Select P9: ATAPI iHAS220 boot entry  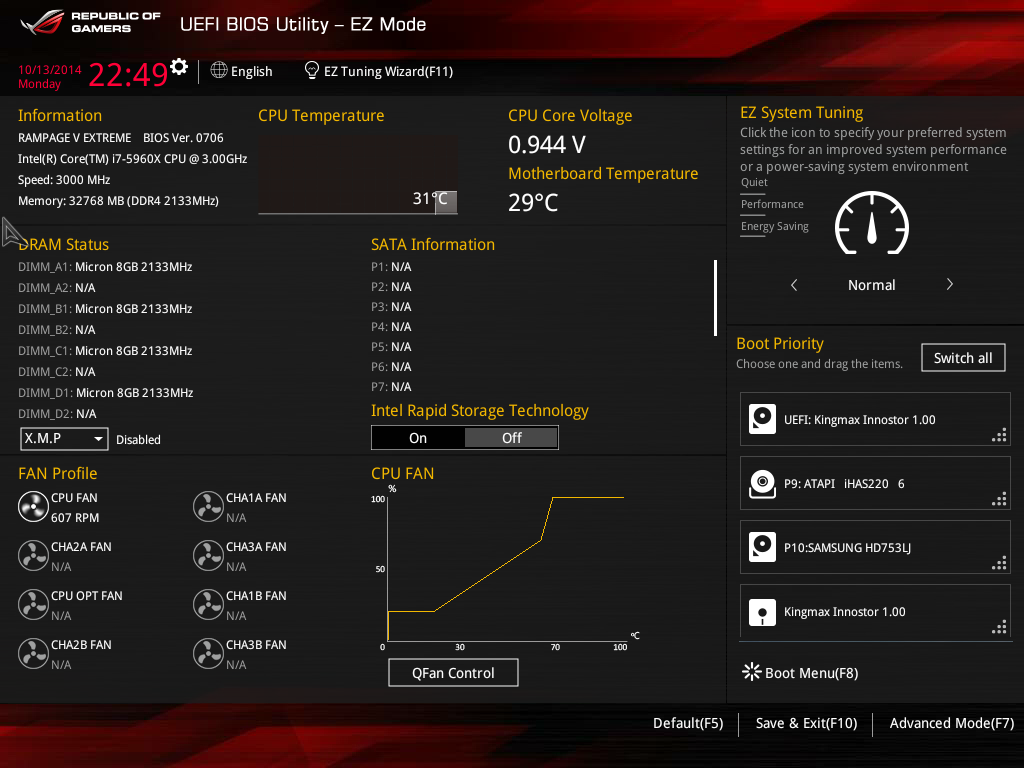pyautogui.click(x=875, y=483)
